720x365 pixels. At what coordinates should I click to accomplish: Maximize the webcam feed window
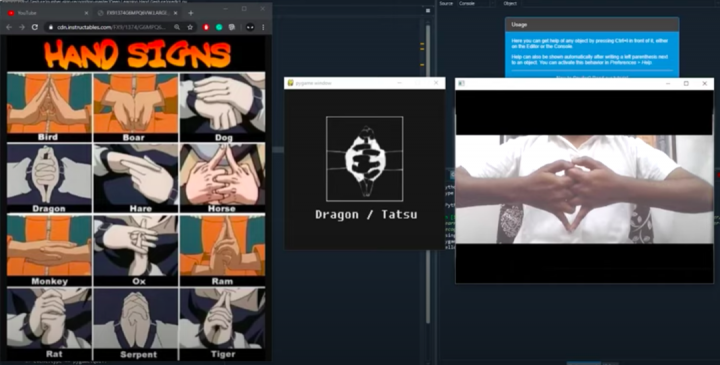coord(686,84)
